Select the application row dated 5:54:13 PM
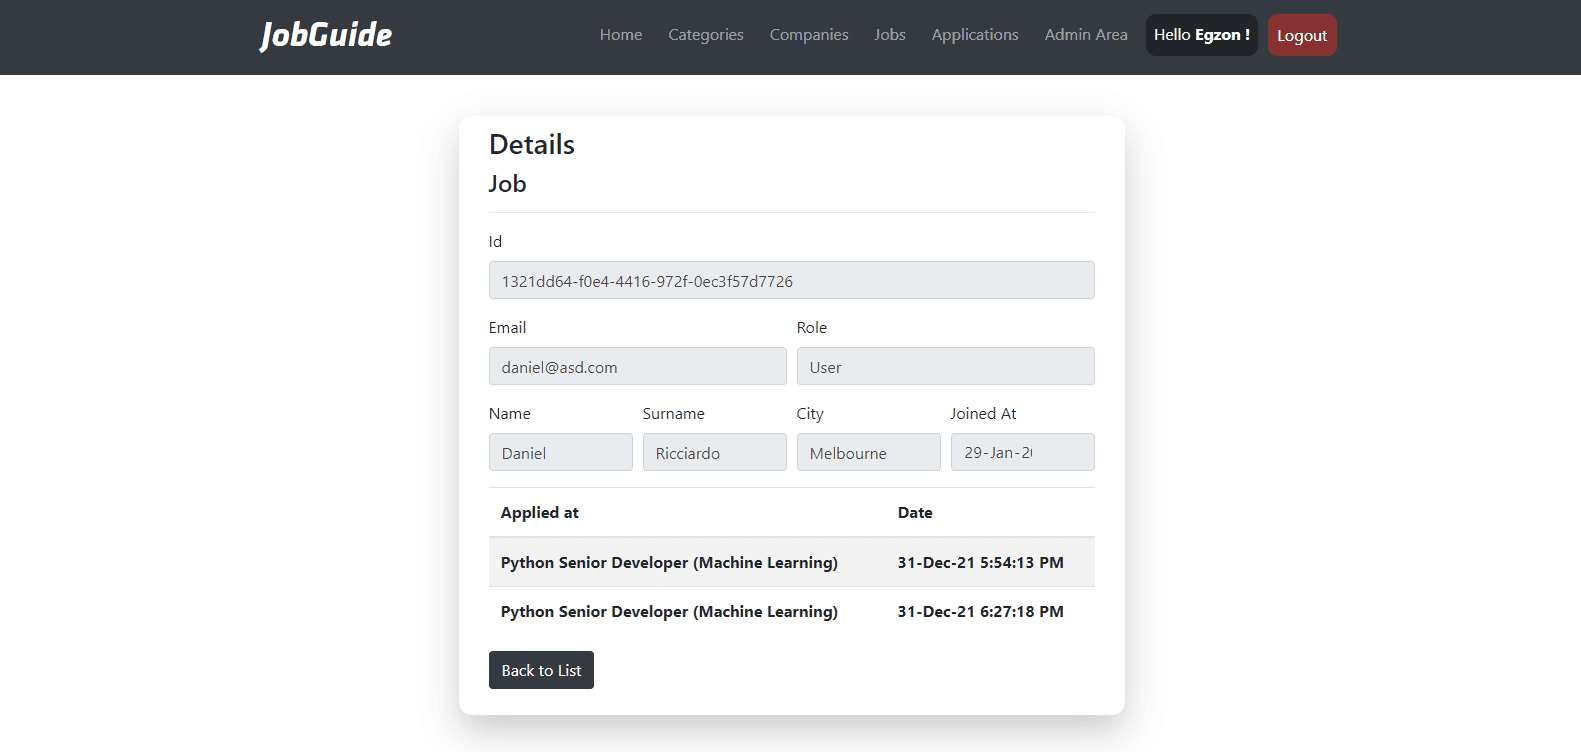The width and height of the screenshot is (1581, 752). click(x=791, y=563)
